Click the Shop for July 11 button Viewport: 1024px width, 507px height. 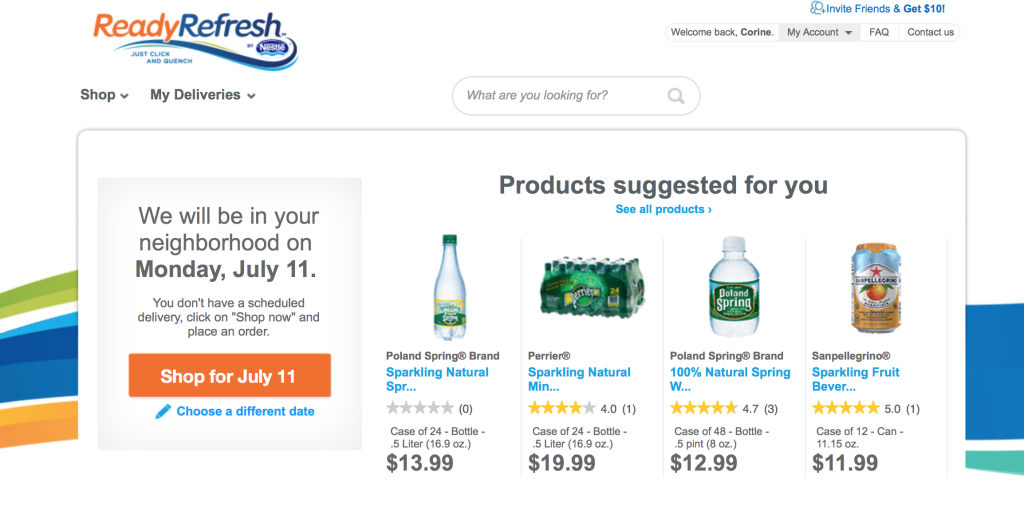click(x=230, y=376)
